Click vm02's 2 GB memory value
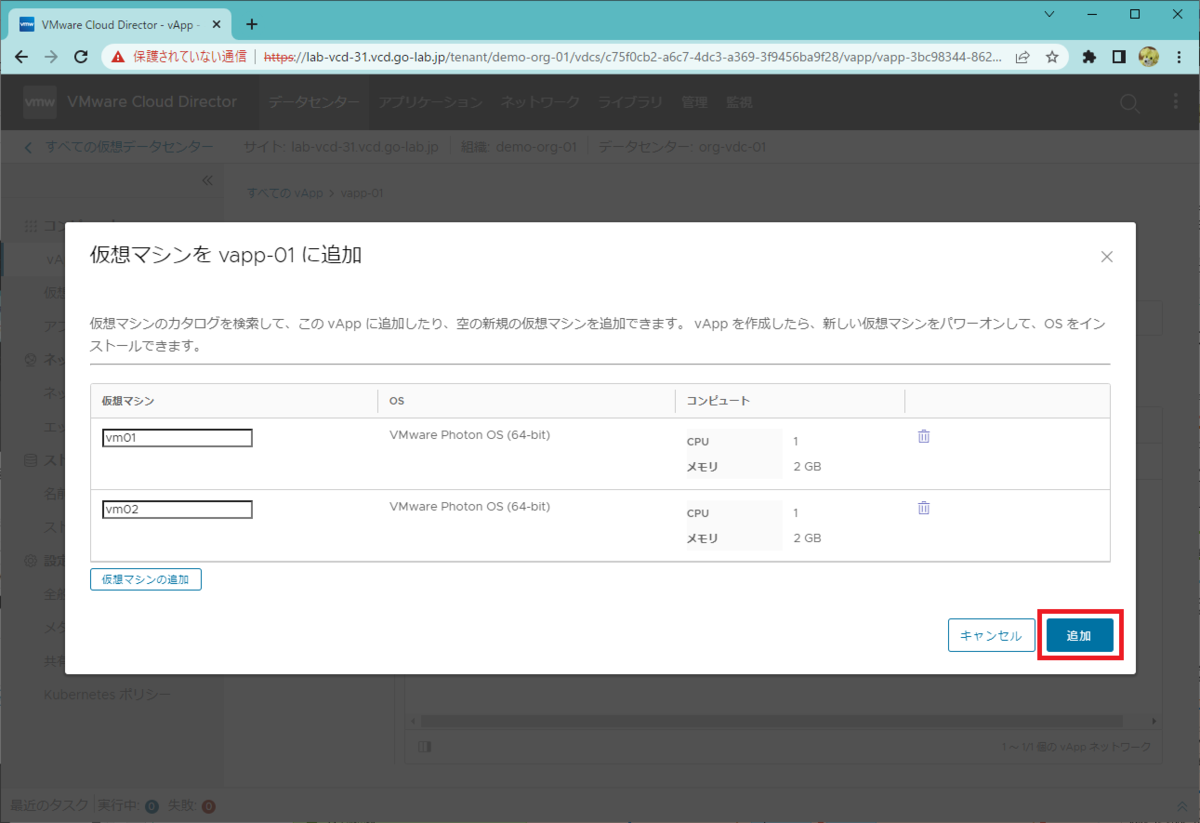This screenshot has width=1200, height=823. [x=807, y=538]
